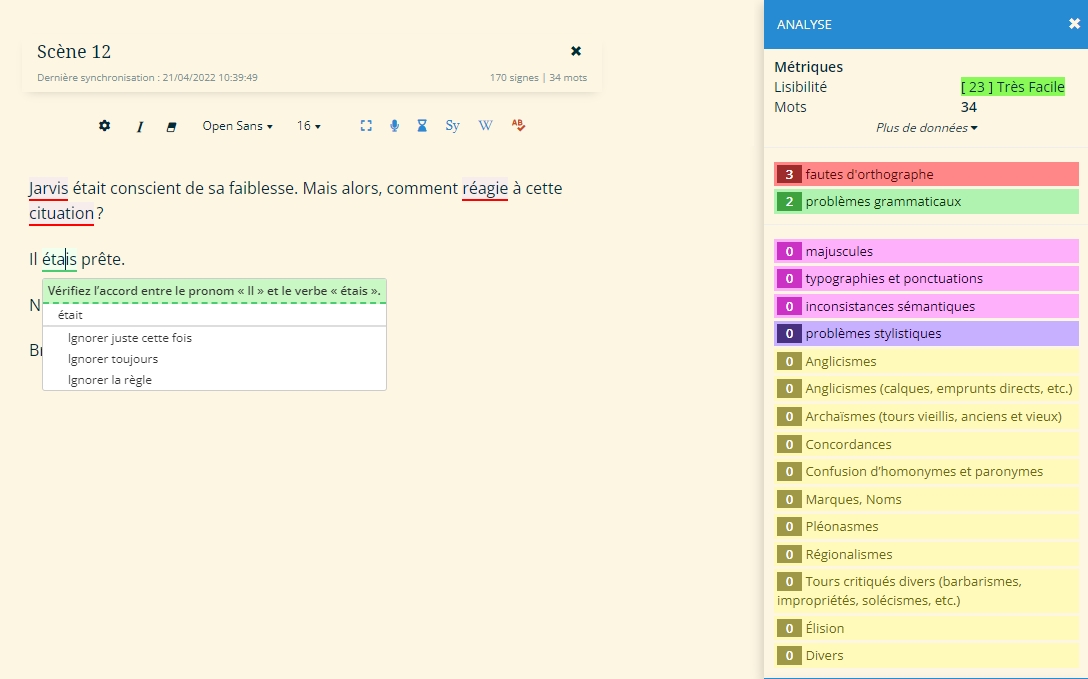Activate voice dictation with the microphone icon
1088x679 pixels.
394,126
